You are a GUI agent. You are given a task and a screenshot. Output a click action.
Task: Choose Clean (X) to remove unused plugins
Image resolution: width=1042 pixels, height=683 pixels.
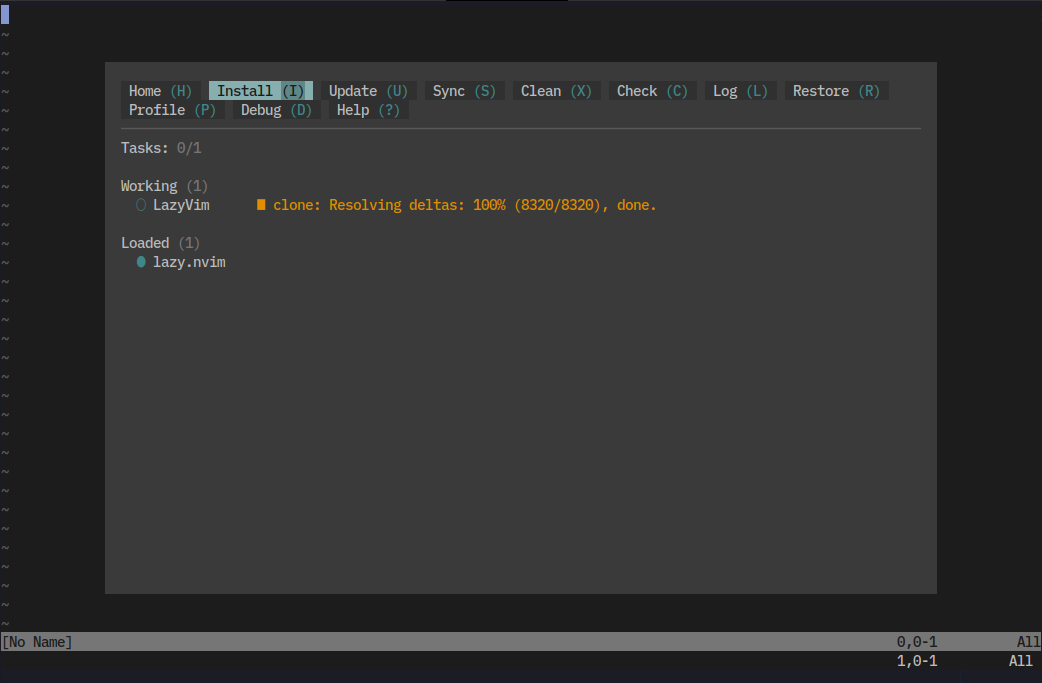[x=556, y=91]
